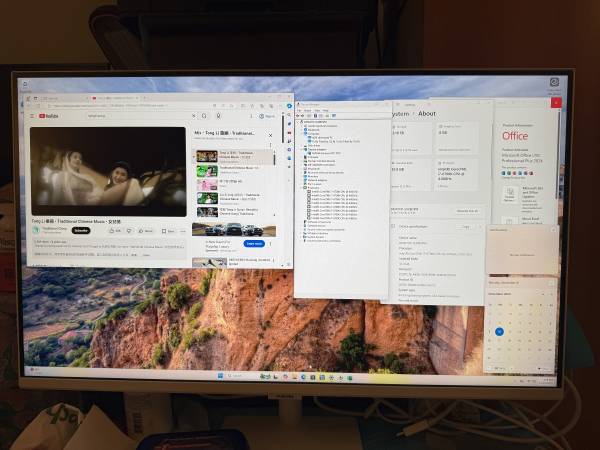Open the YouTube hamburger guide menu
This screenshot has height=450, width=600.
tap(32, 116)
